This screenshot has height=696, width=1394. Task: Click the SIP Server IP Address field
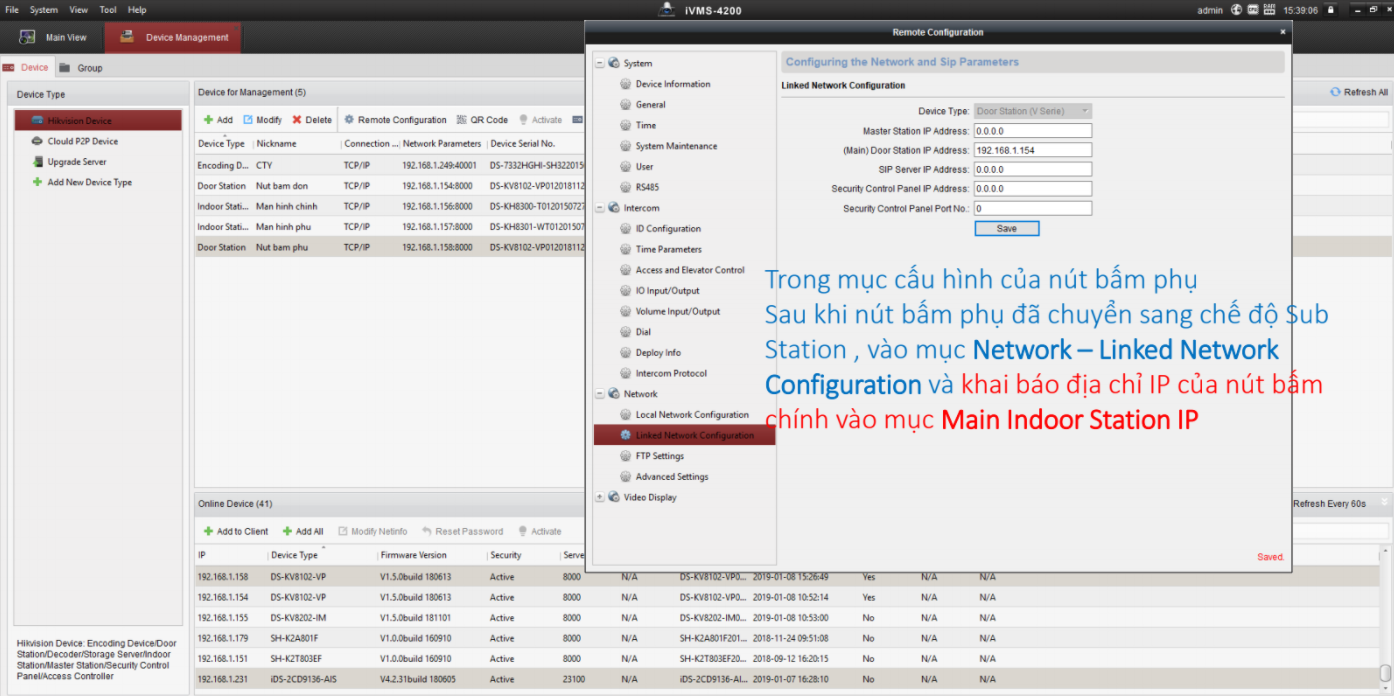coord(1032,170)
